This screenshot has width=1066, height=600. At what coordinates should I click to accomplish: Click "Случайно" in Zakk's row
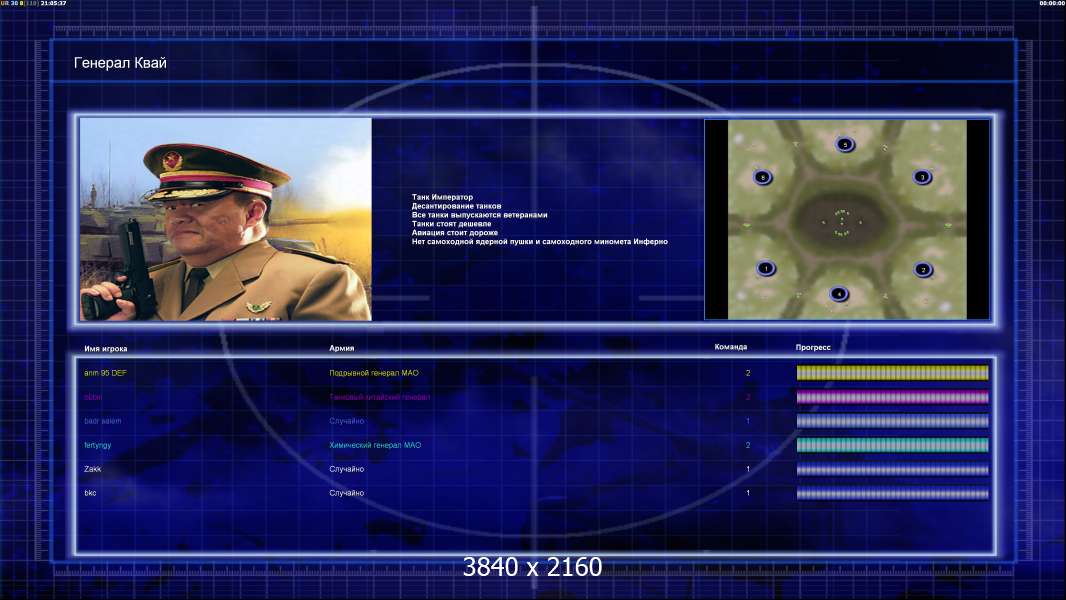click(347, 469)
